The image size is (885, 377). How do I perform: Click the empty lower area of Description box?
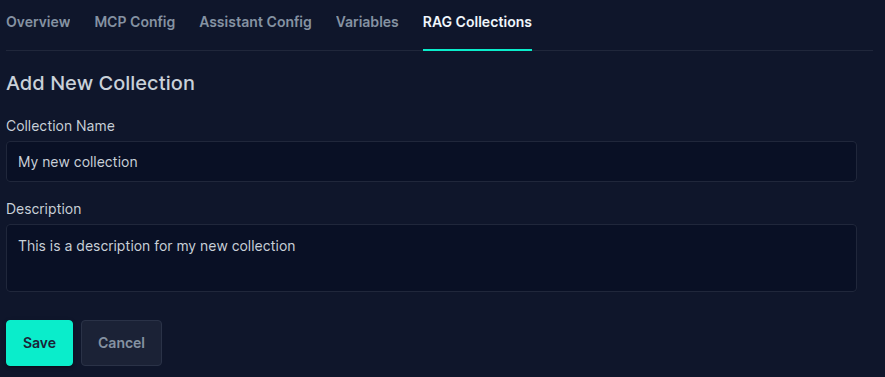point(431,274)
